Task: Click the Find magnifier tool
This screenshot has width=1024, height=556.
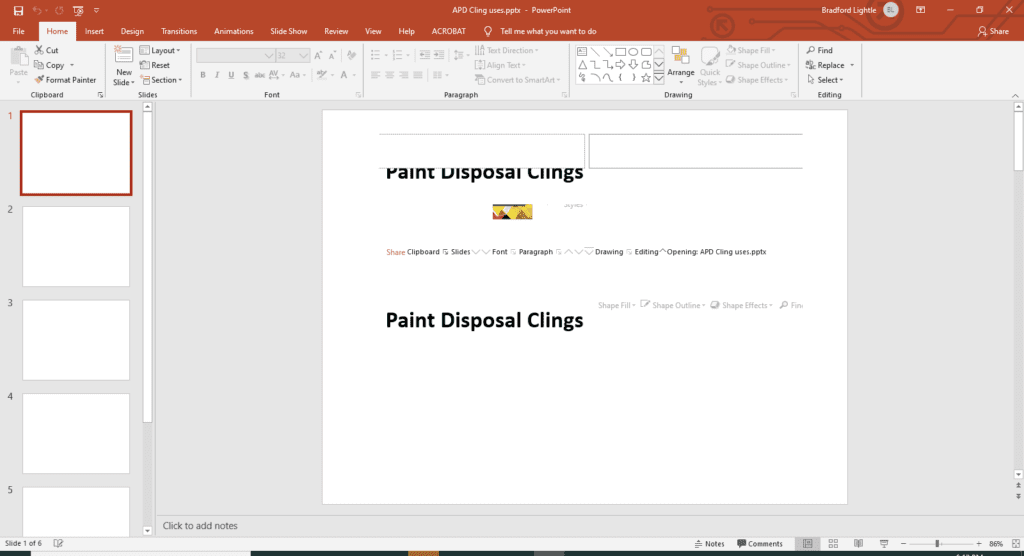Action: 810,50
